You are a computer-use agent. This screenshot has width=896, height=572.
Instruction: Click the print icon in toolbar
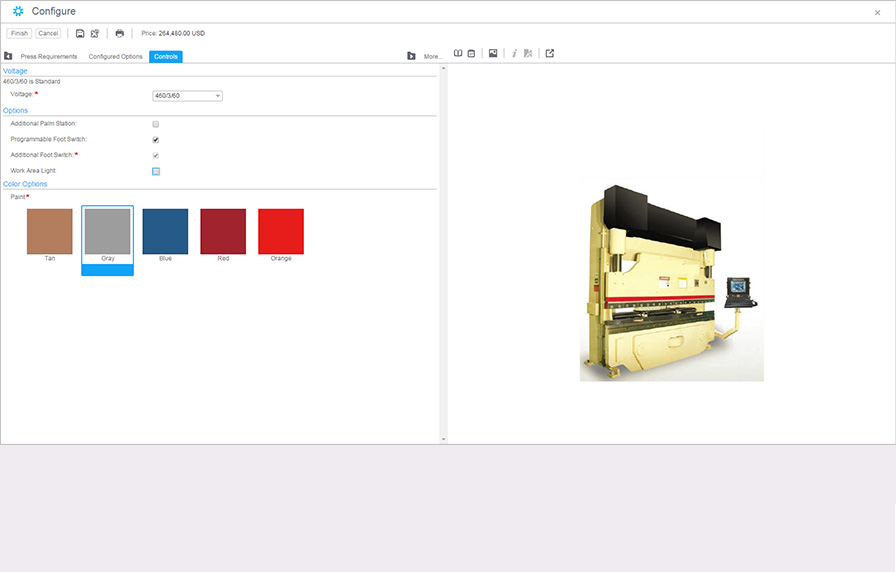pyautogui.click(x=120, y=33)
